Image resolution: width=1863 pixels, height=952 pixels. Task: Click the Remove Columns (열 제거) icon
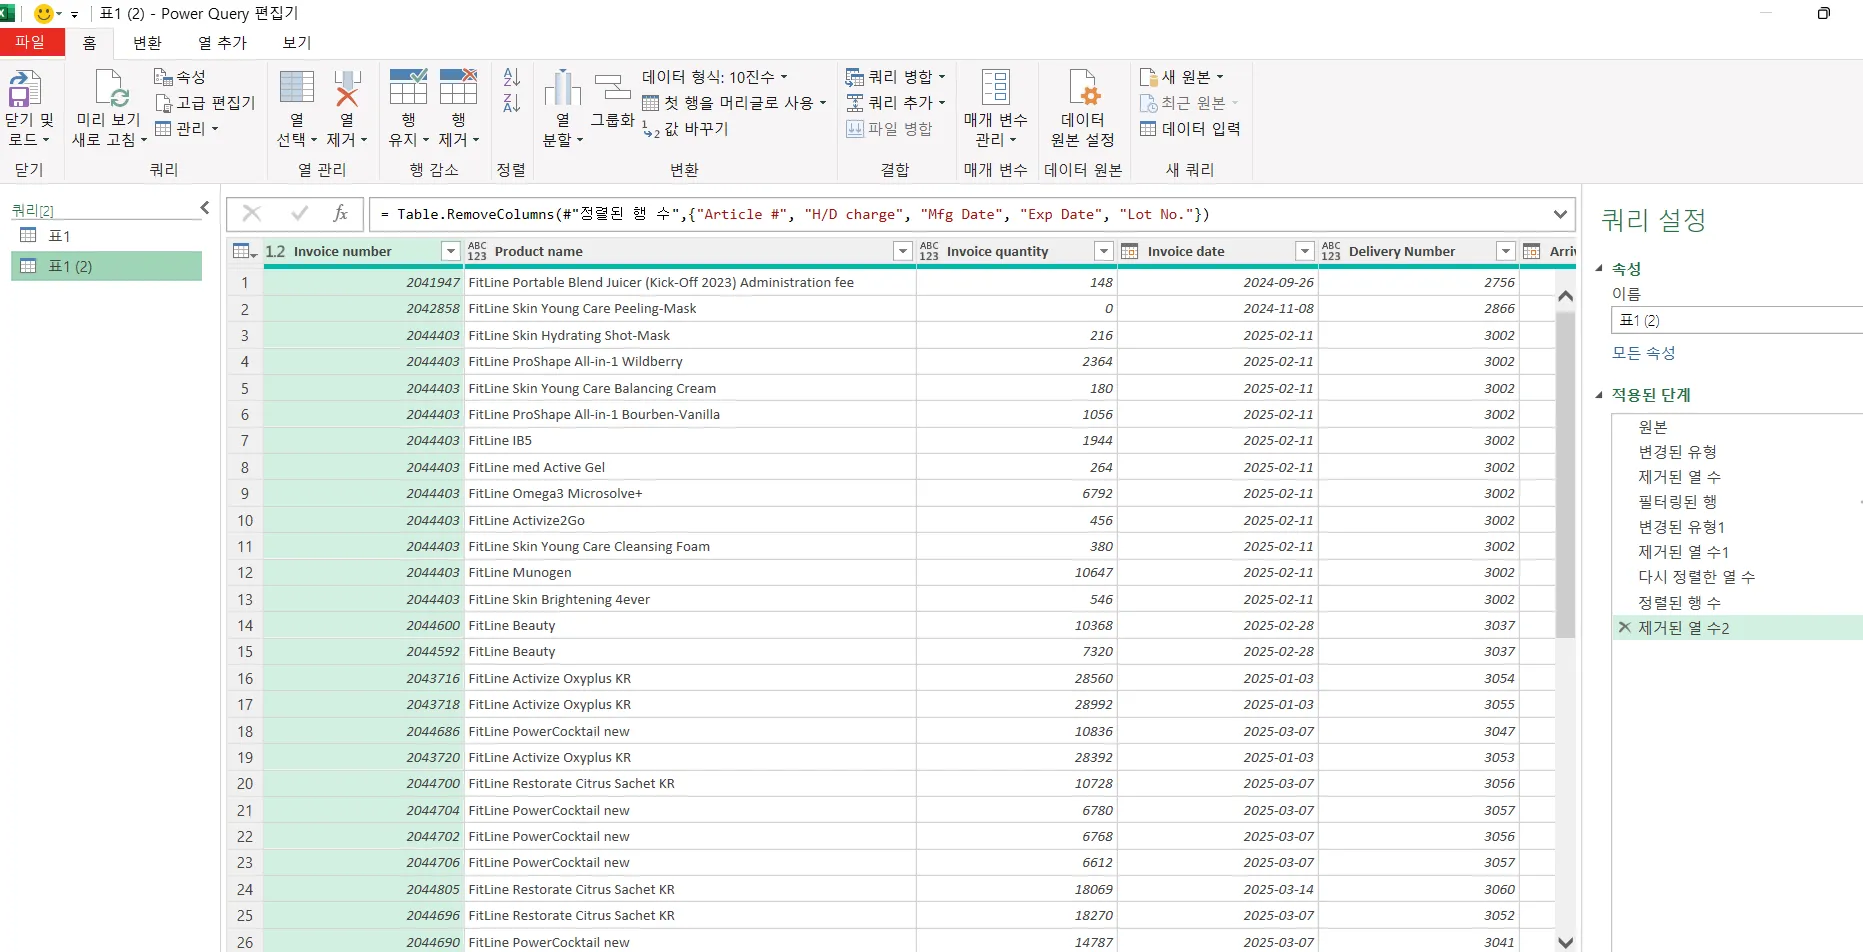[x=347, y=90]
